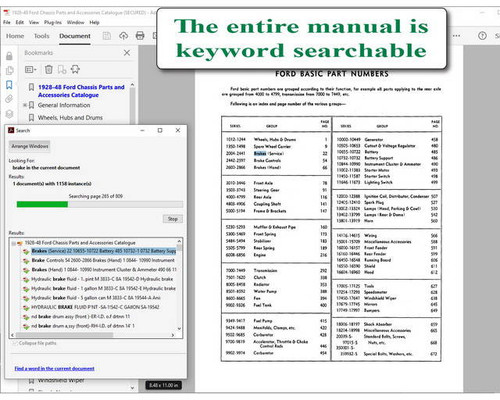
Task: Click the 'Shock Absorber' table row
Action: [x=387, y=324]
